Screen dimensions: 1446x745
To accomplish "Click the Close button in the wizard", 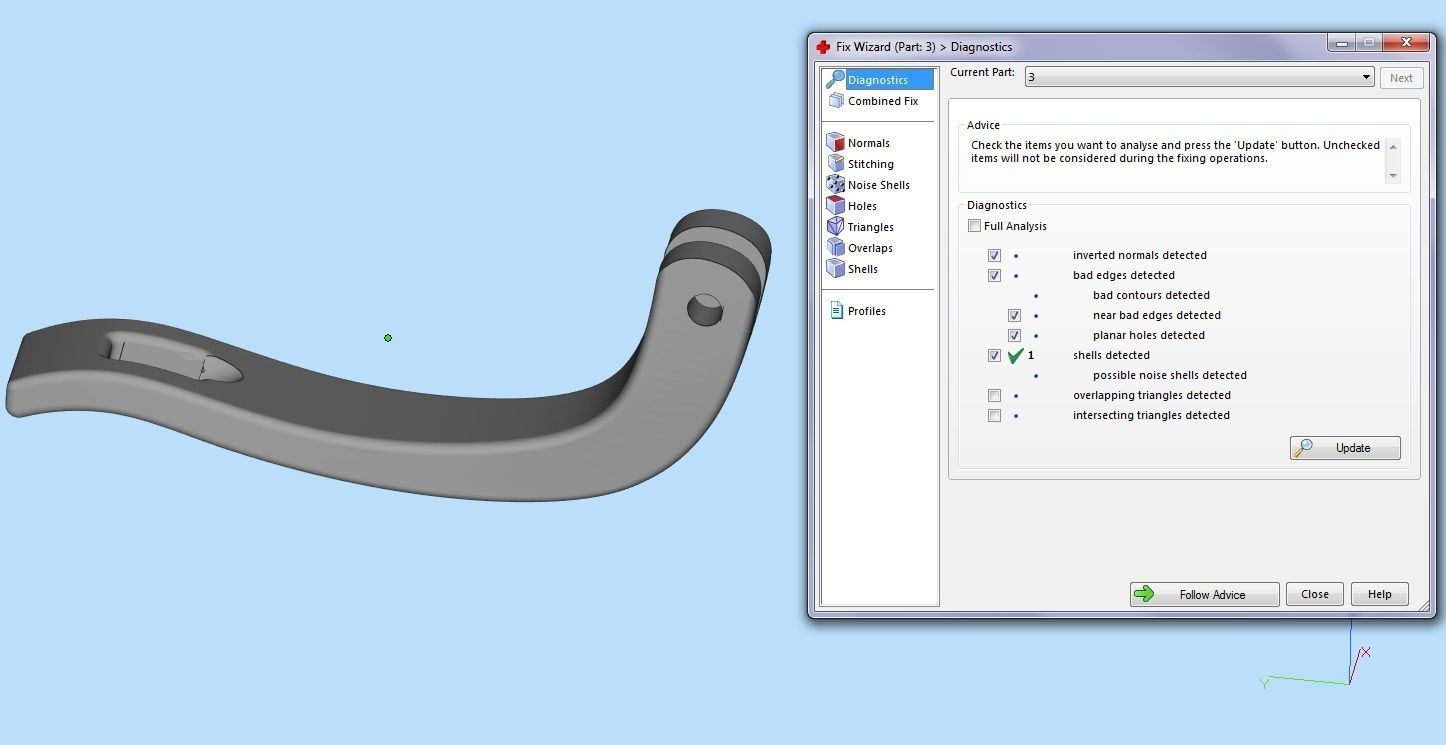I will tap(1315, 594).
